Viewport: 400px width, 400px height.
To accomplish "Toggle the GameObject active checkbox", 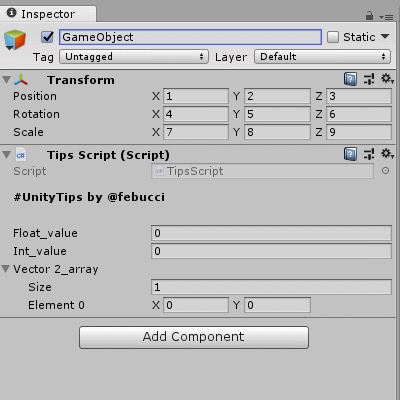I will click(47, 37).
